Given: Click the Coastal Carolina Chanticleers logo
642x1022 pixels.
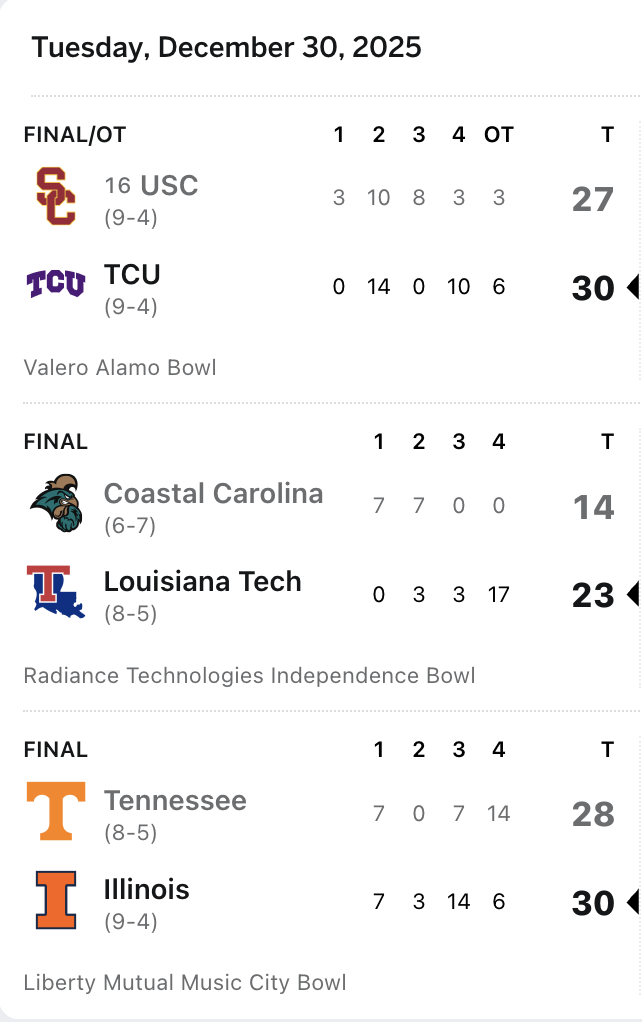Looking at the screenshot, I should 55,504.
